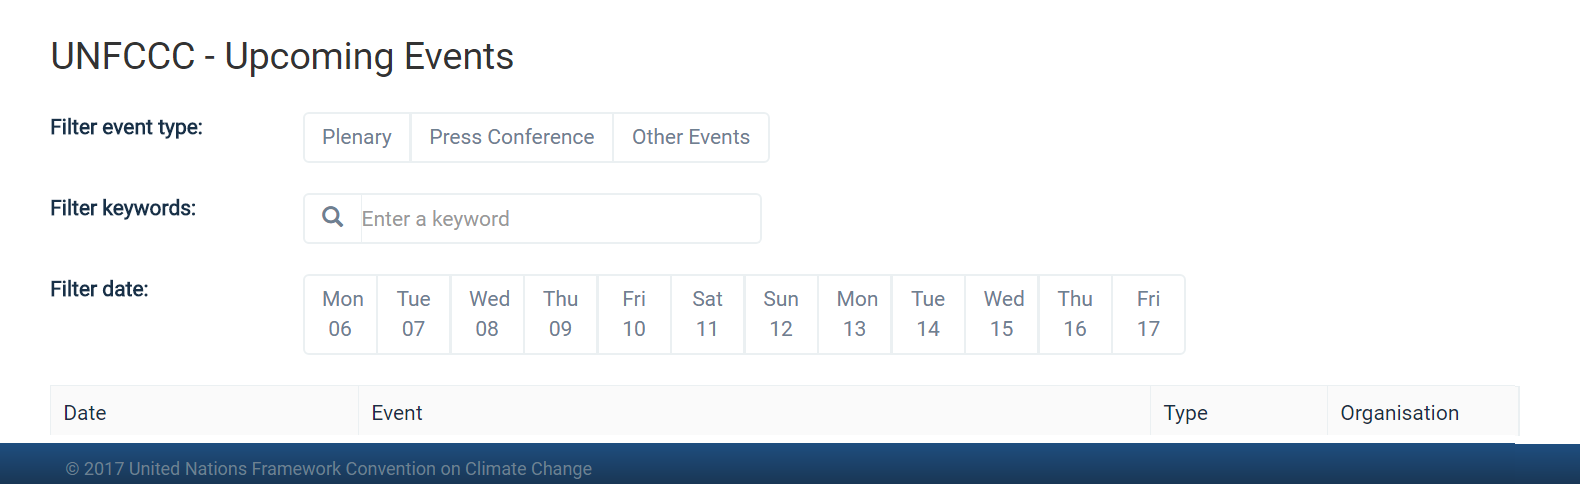The height and width of the screenshot is (484, 1580).
Task: Choose Mon 13 date filter
Action: [855, 314]
